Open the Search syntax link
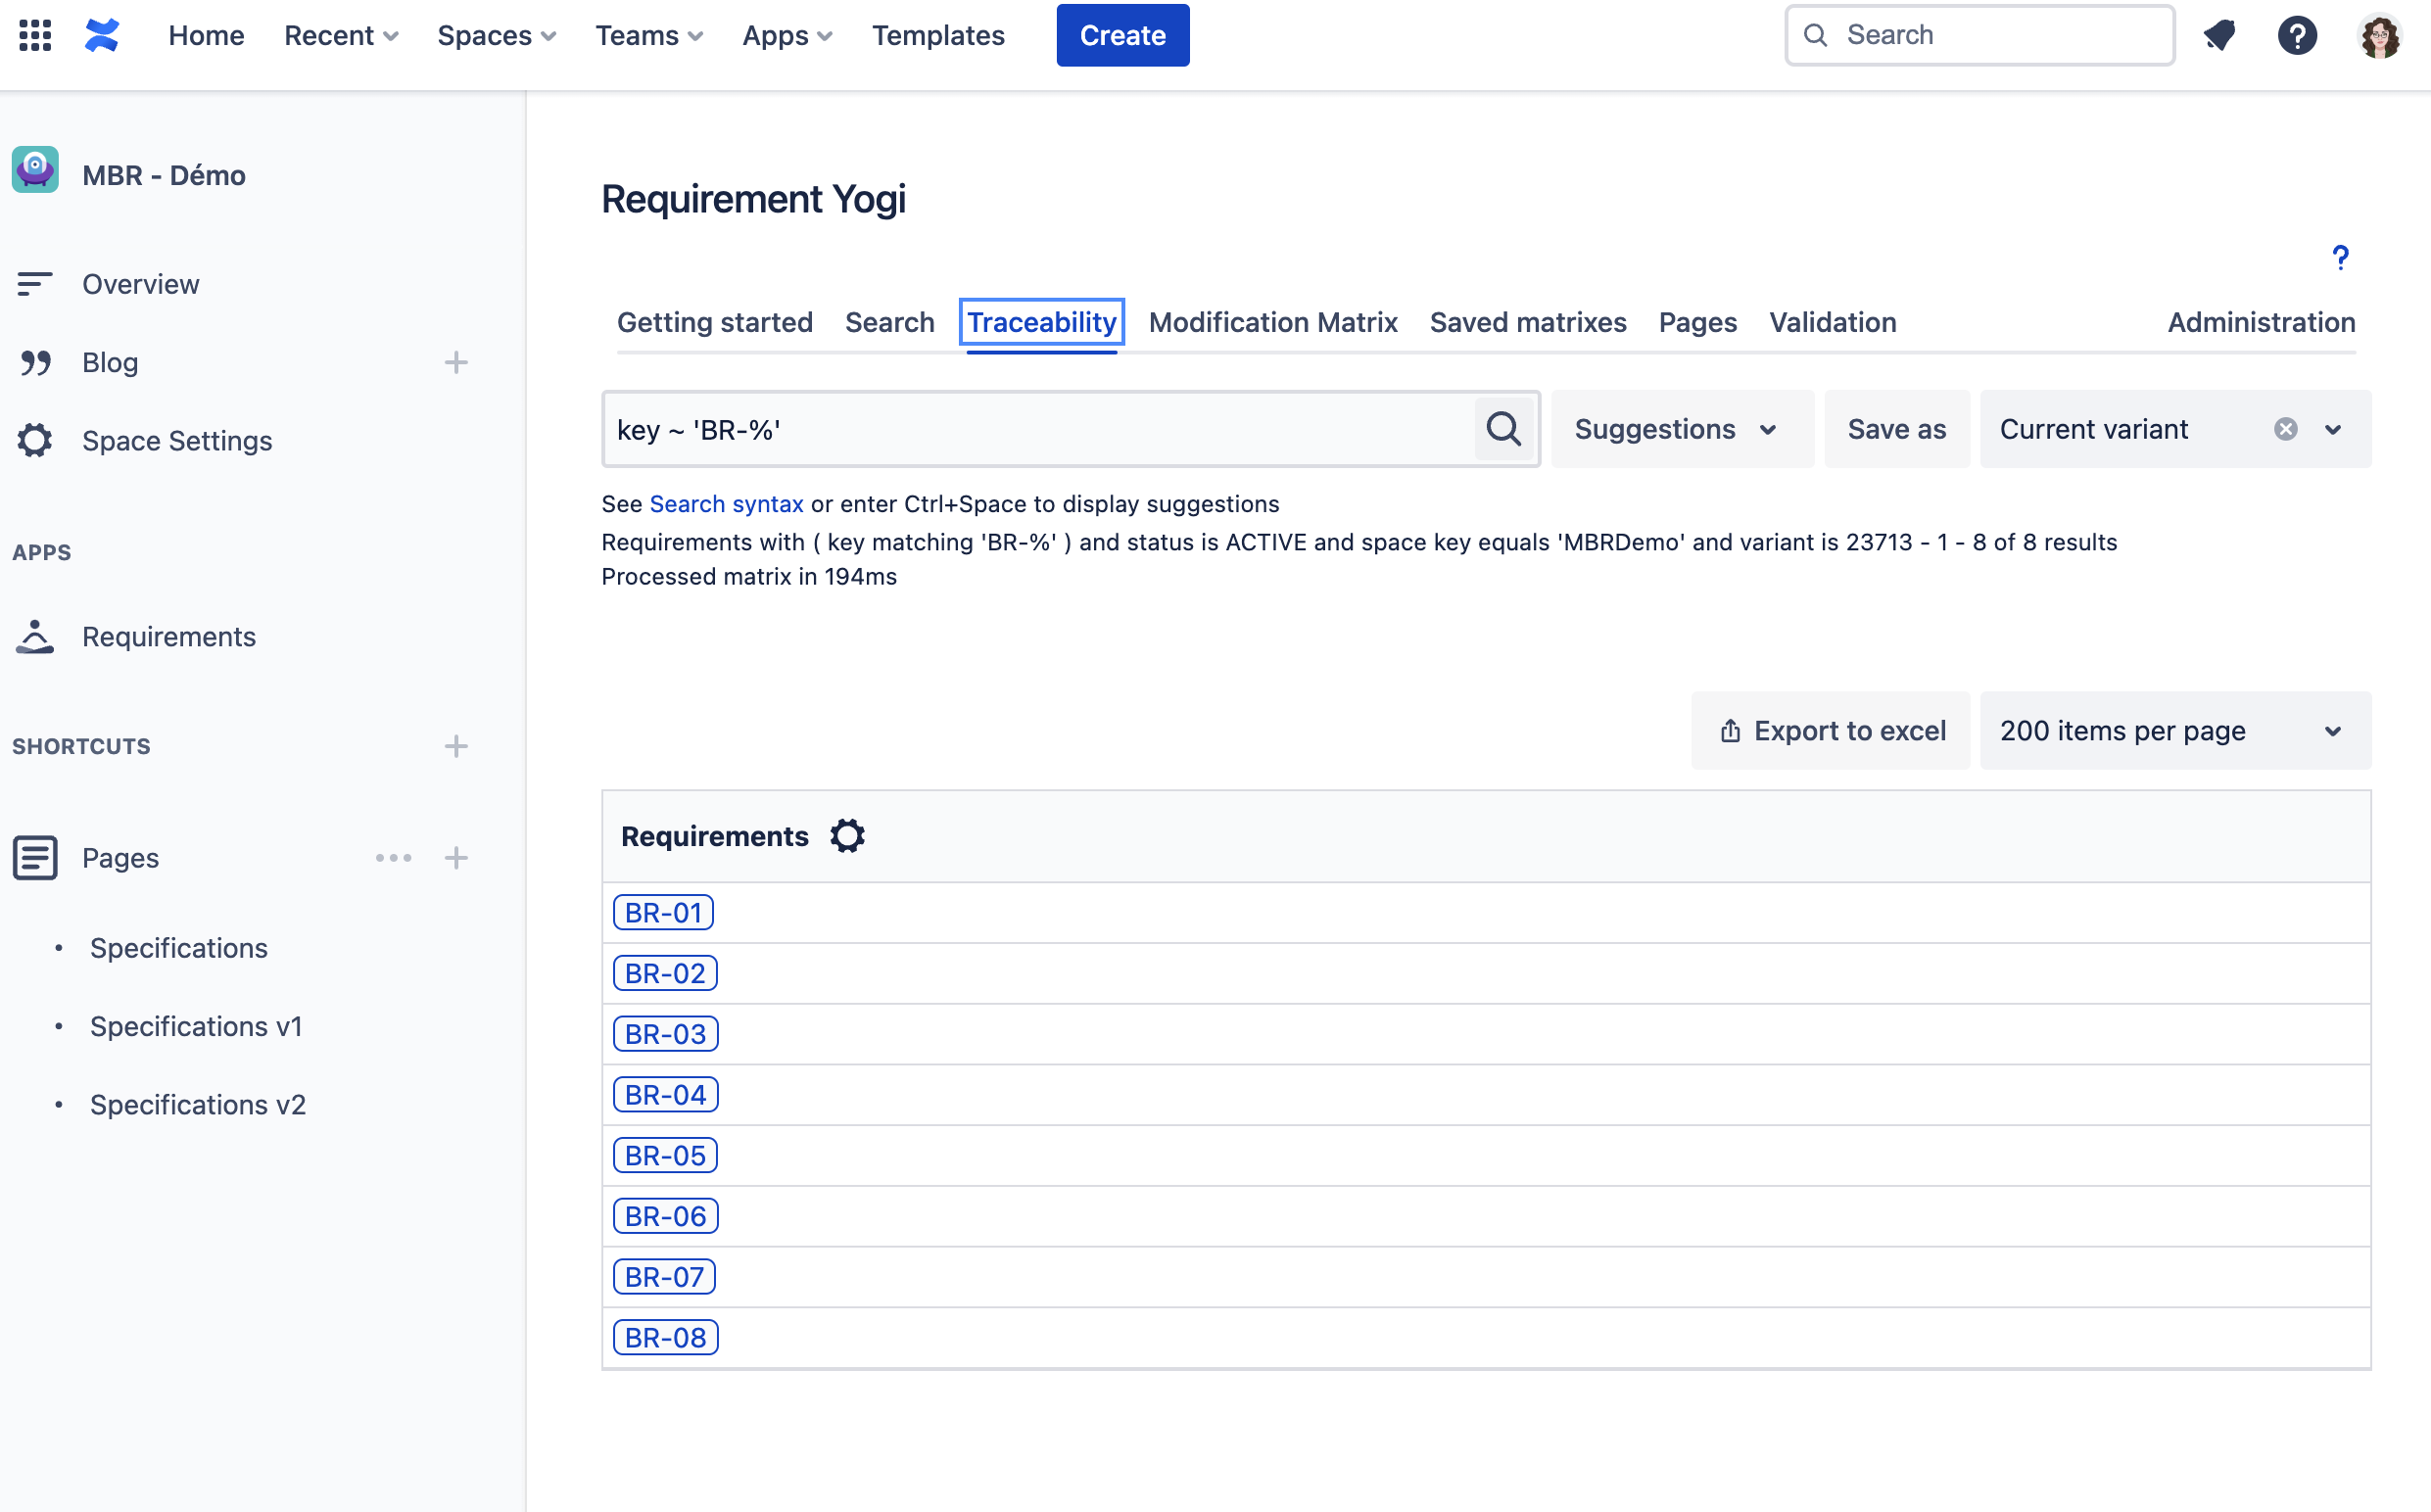This screenshot has width=2431, height=1512. pyautogui.click(x=726, y=504)
